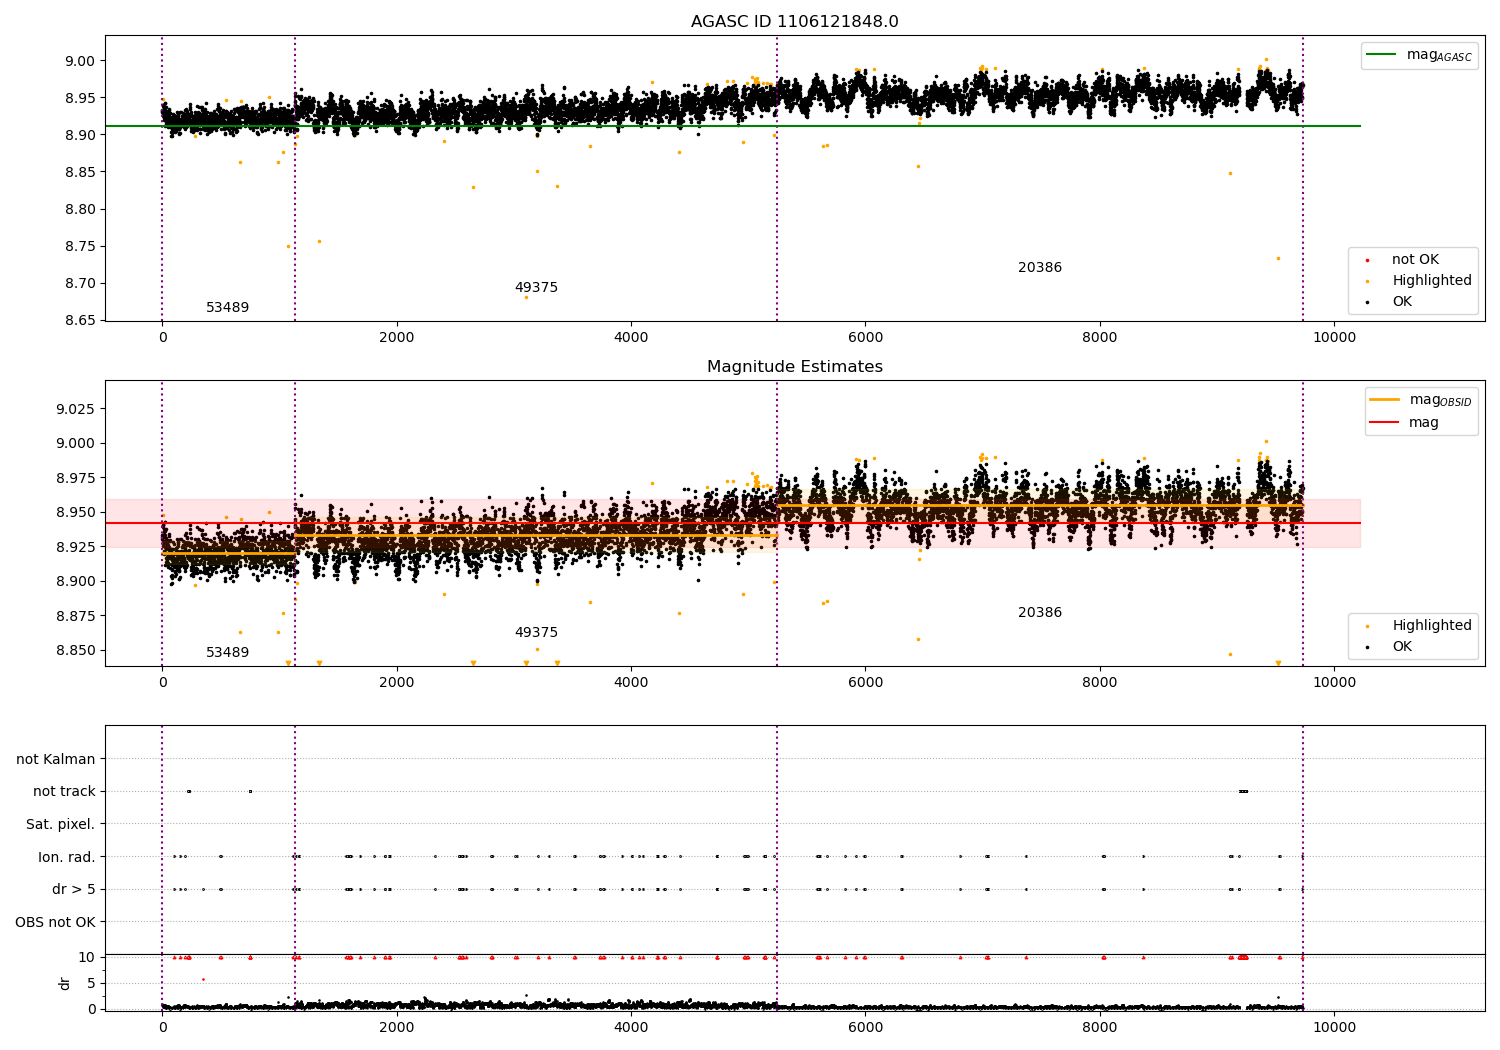Click the 'Ion. rad.' row label

pyautogui.click(x=67, y=857)
